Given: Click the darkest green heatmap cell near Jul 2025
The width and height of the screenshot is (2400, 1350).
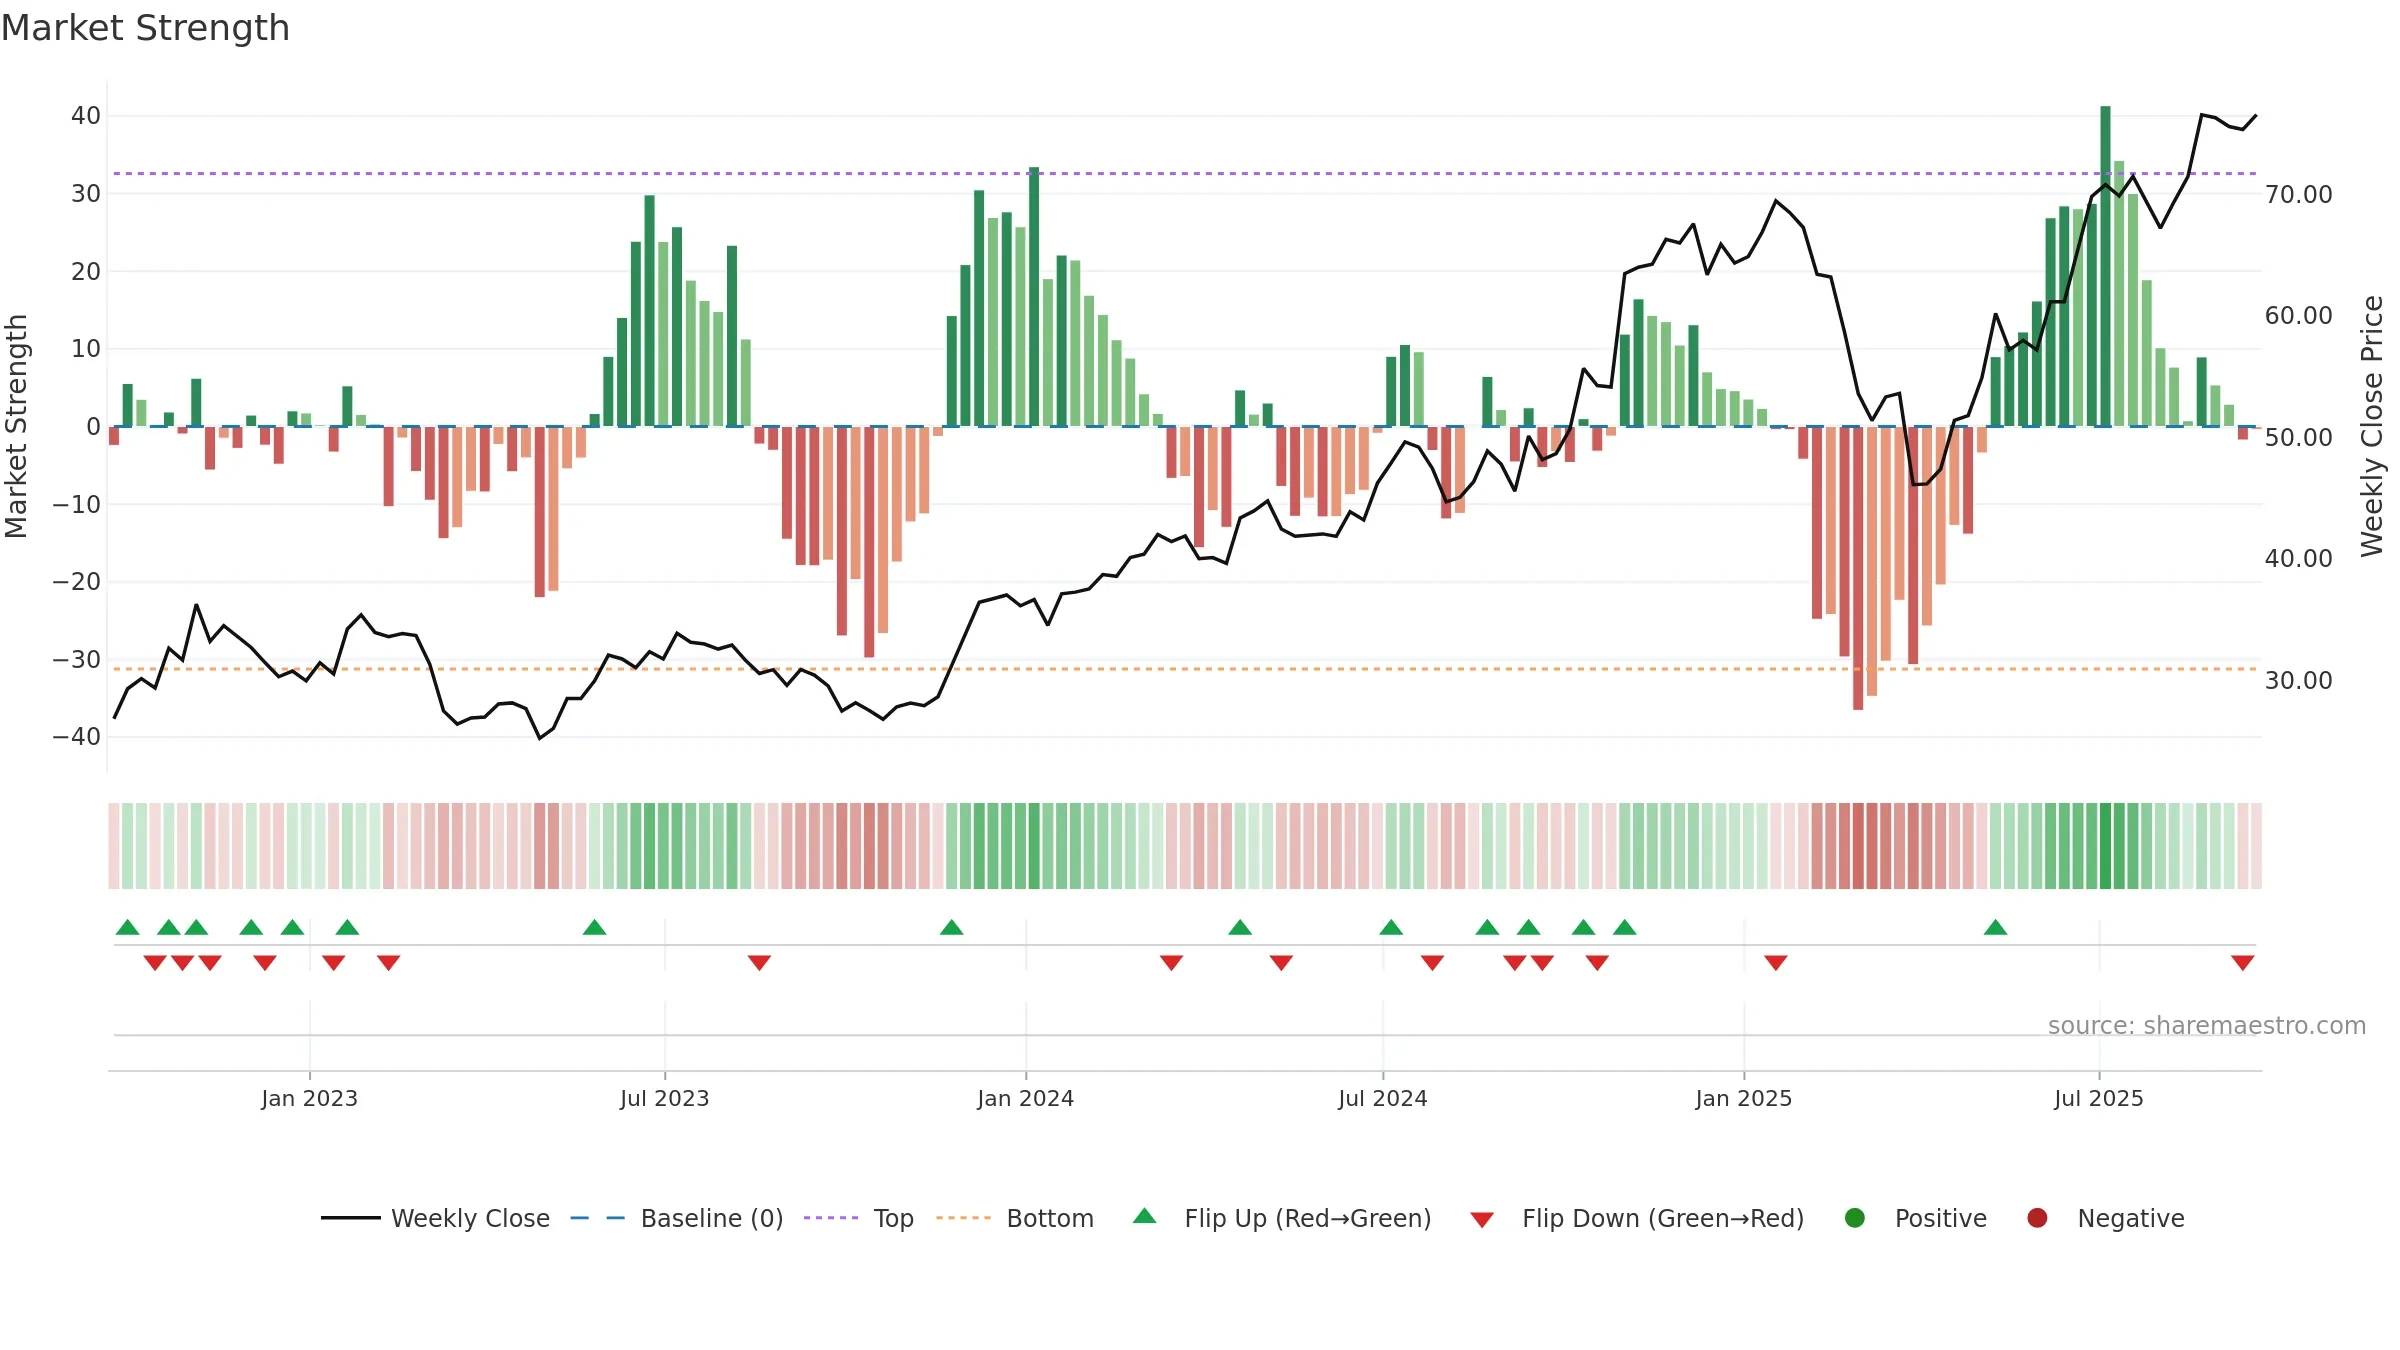Looking at the screenshot, I should [2105, 846].
